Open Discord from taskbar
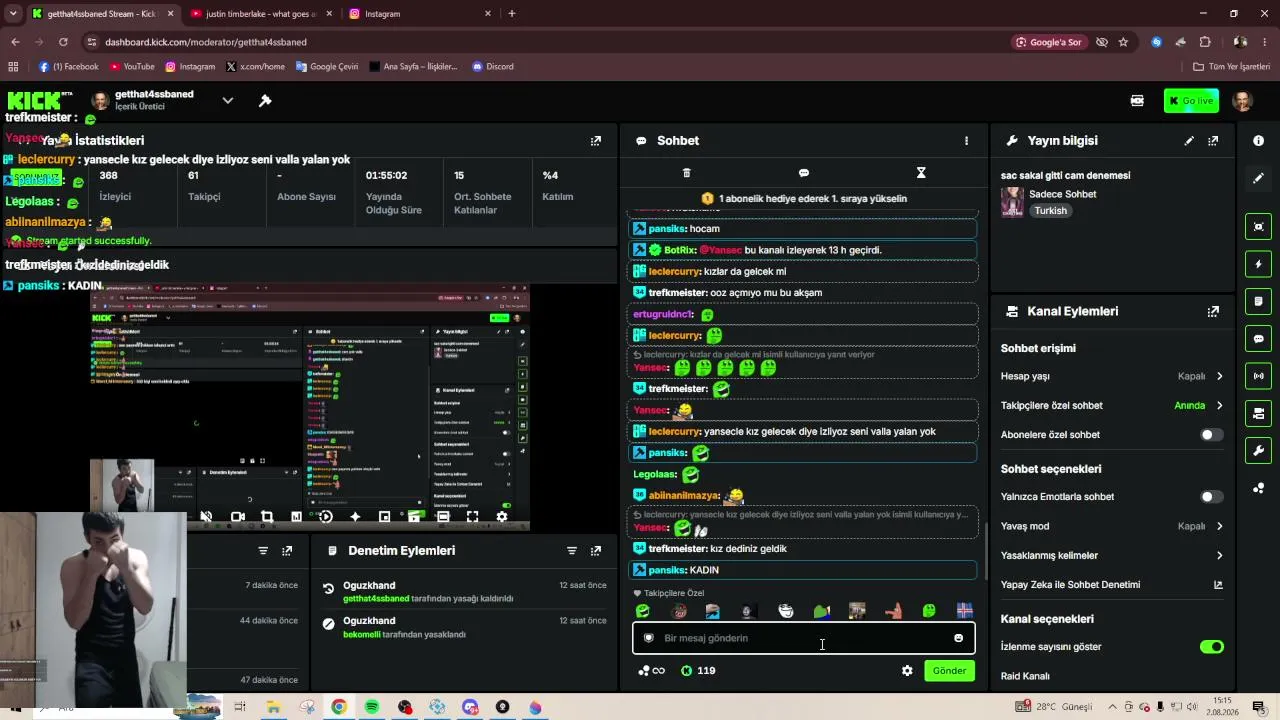The width and height of the screenshot is (1280, 720). point(470,707)
